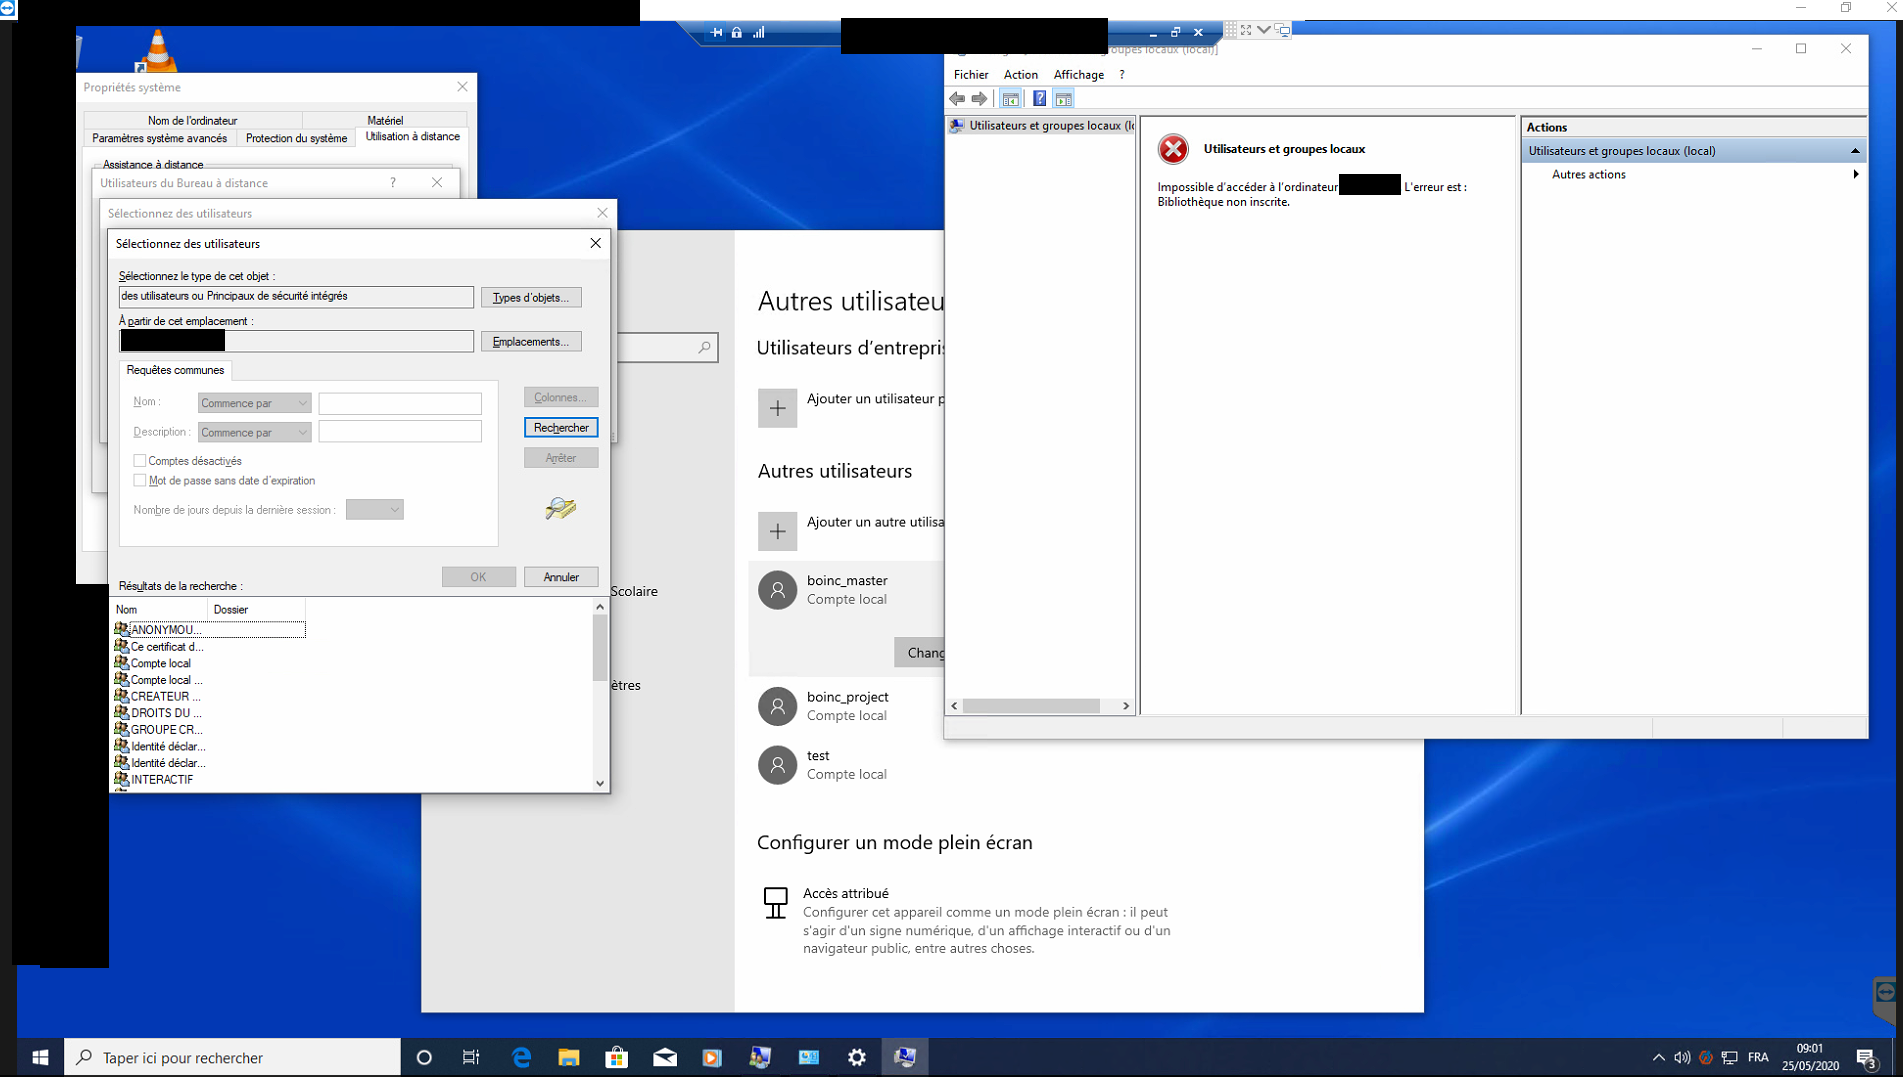Open the Action menu
This screenshot has width=1903, height=1077.
(x=1019, y=74)
